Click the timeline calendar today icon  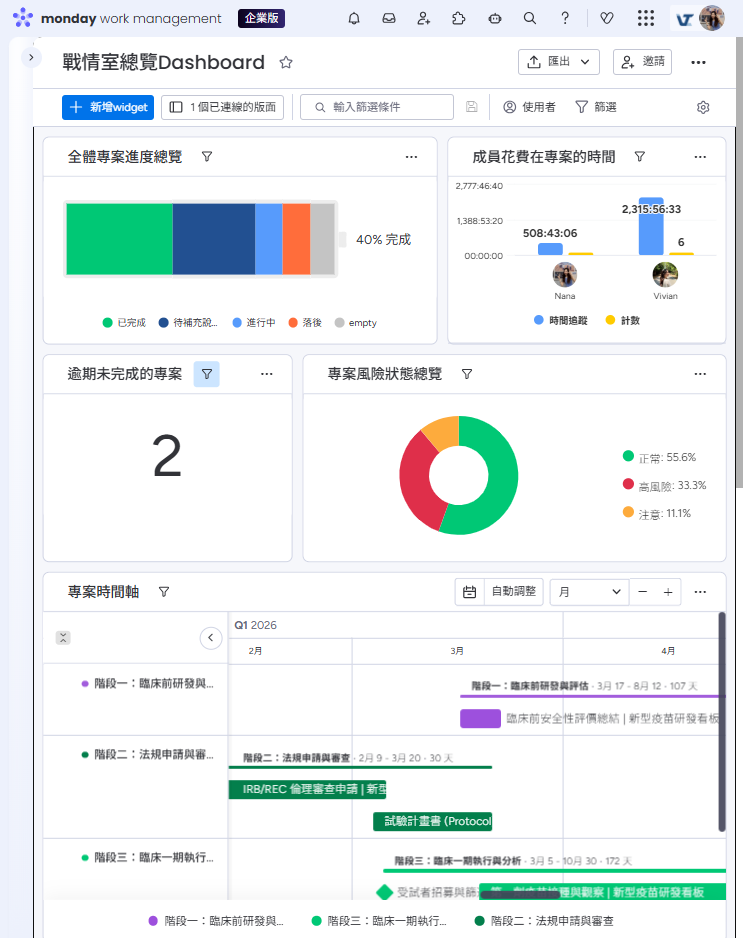[470, 592]
